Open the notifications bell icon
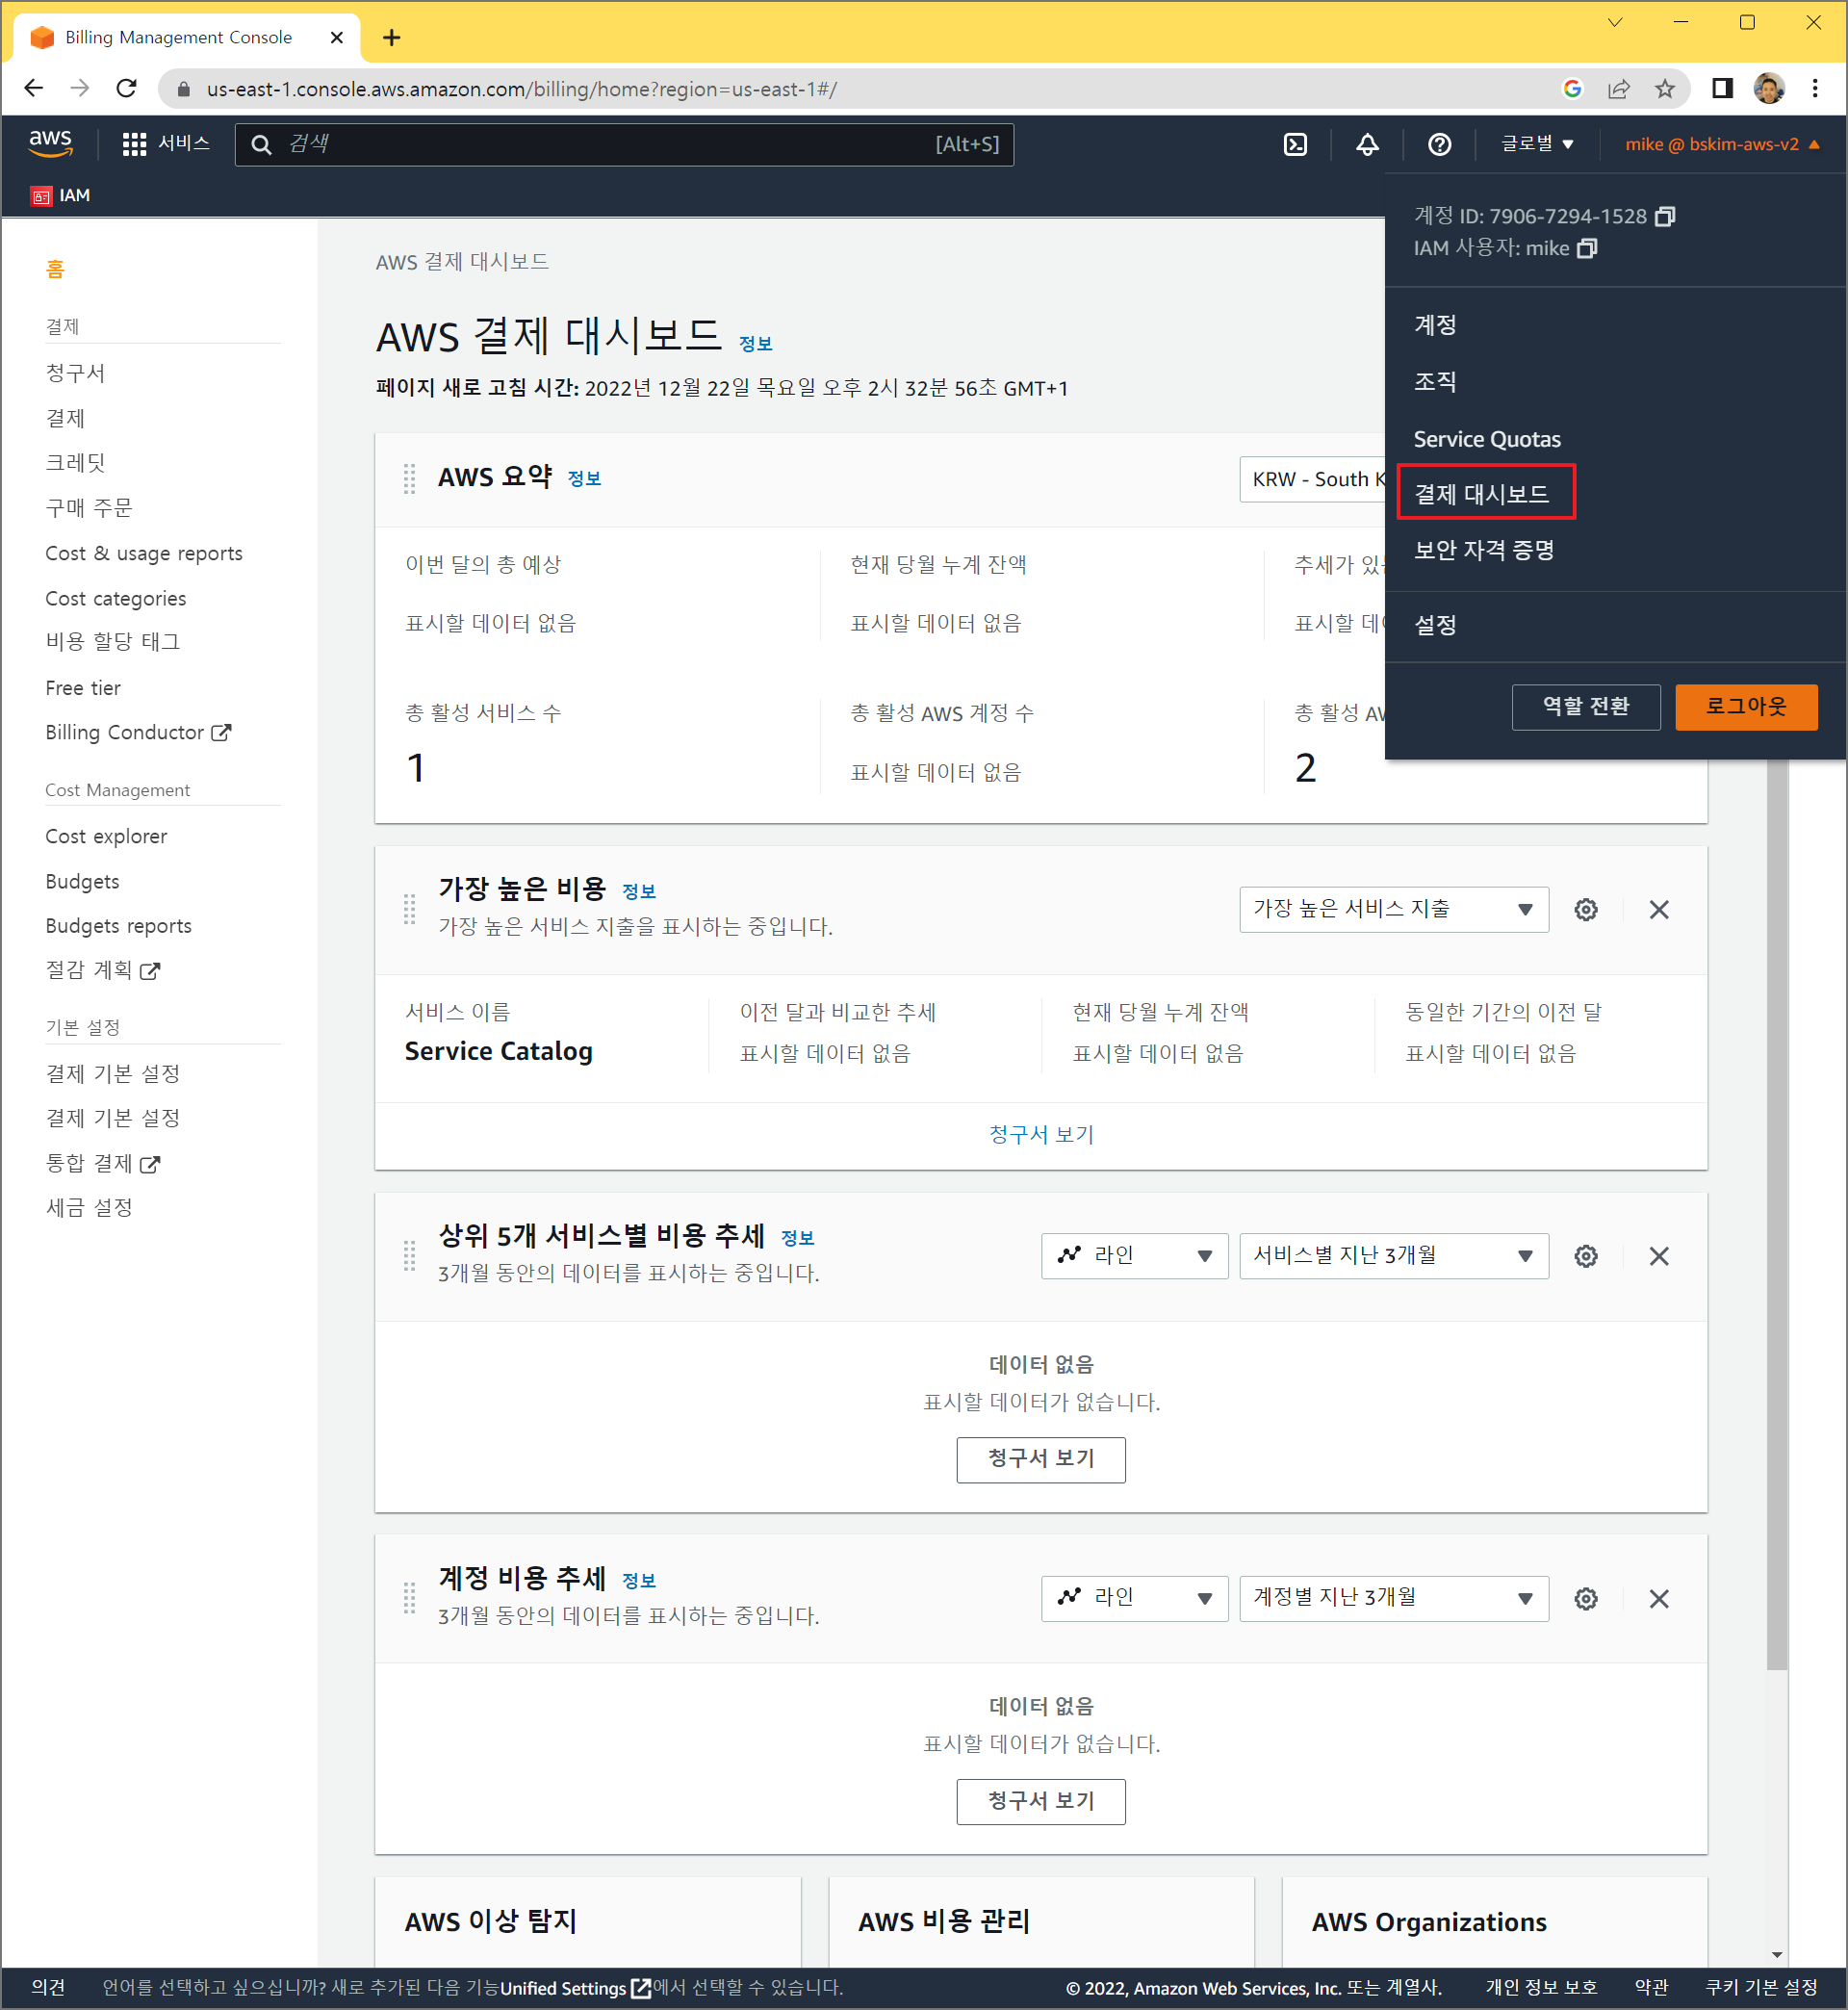Viewport: 1848px width, 2010px height. click(1367, 144)
